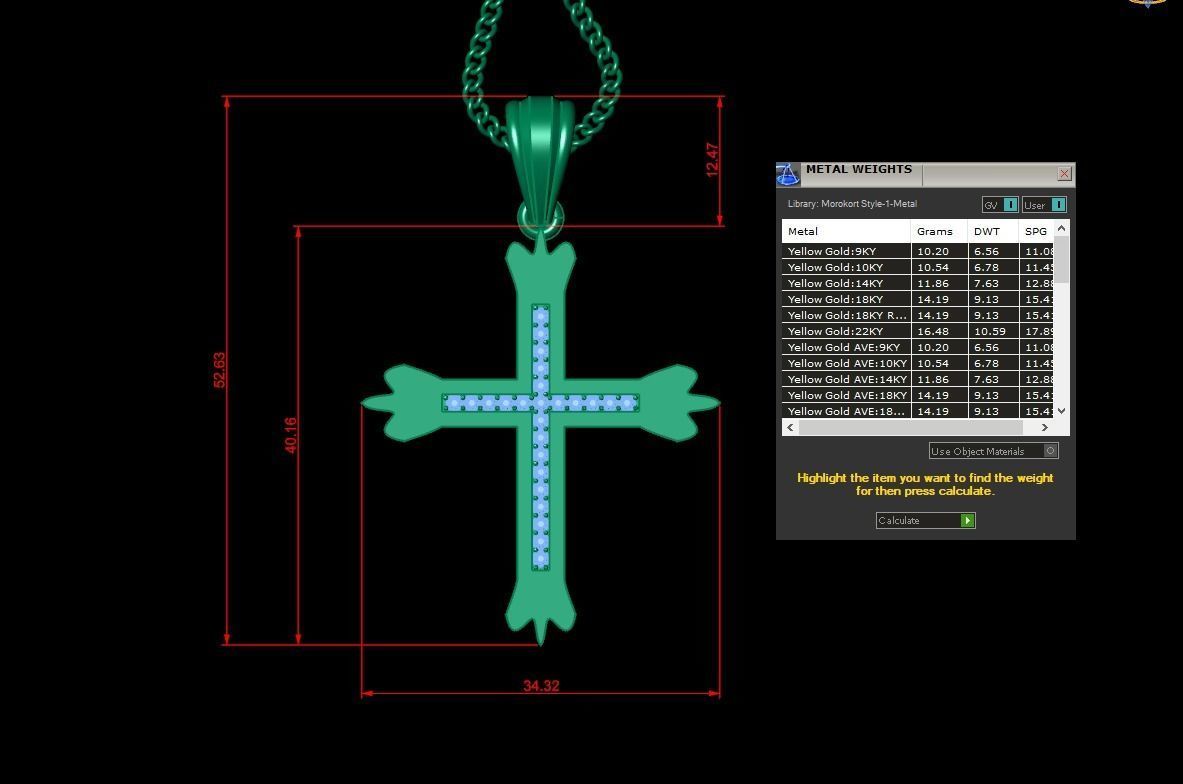Click the horizontal scroll right arrow

click(x=1045, y=427)
